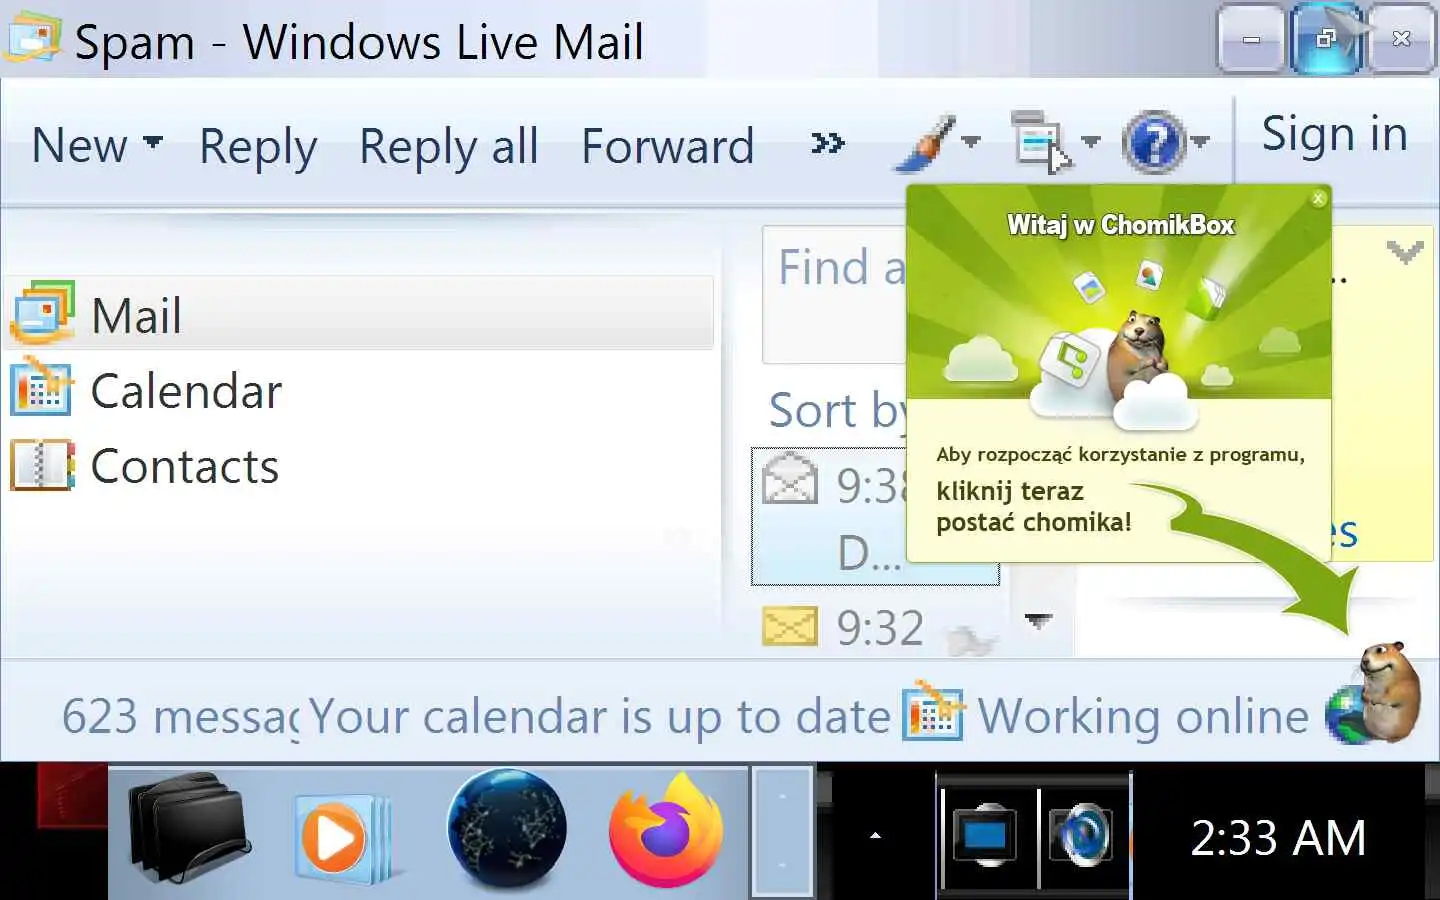Click the Reply toolbar button

click(258, 146)
